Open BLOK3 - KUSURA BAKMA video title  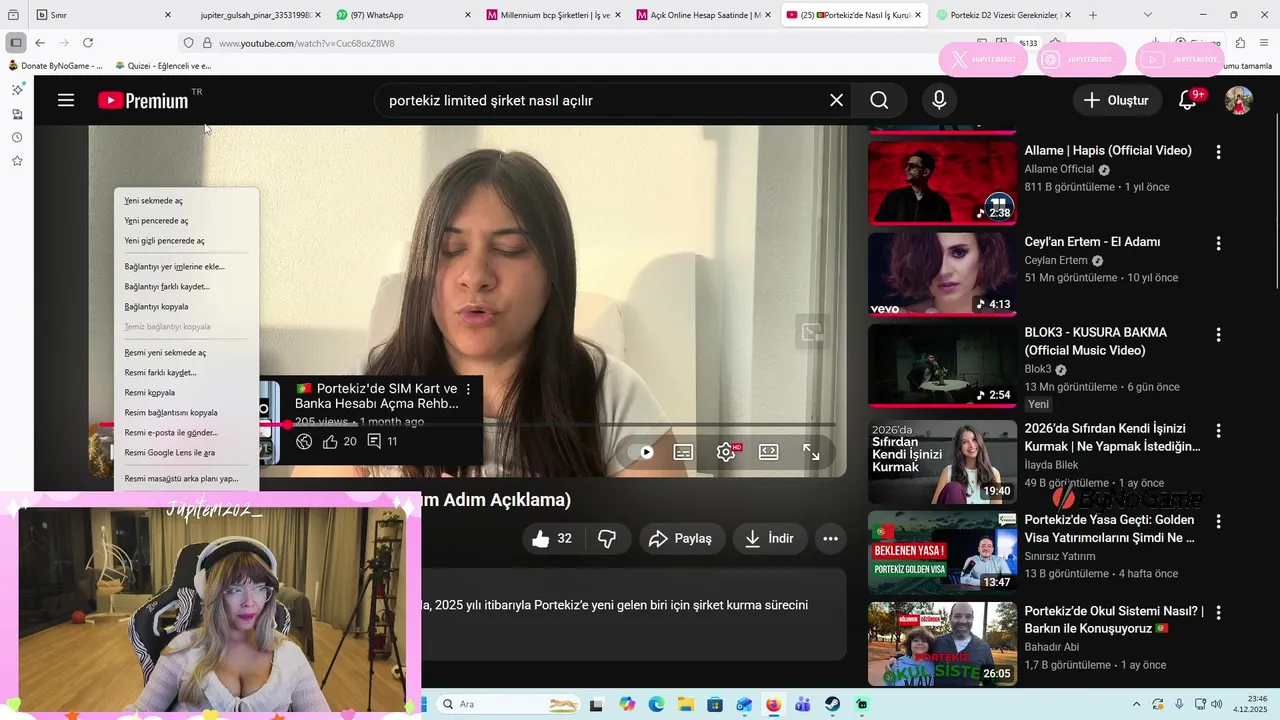tap(1095, 341)
